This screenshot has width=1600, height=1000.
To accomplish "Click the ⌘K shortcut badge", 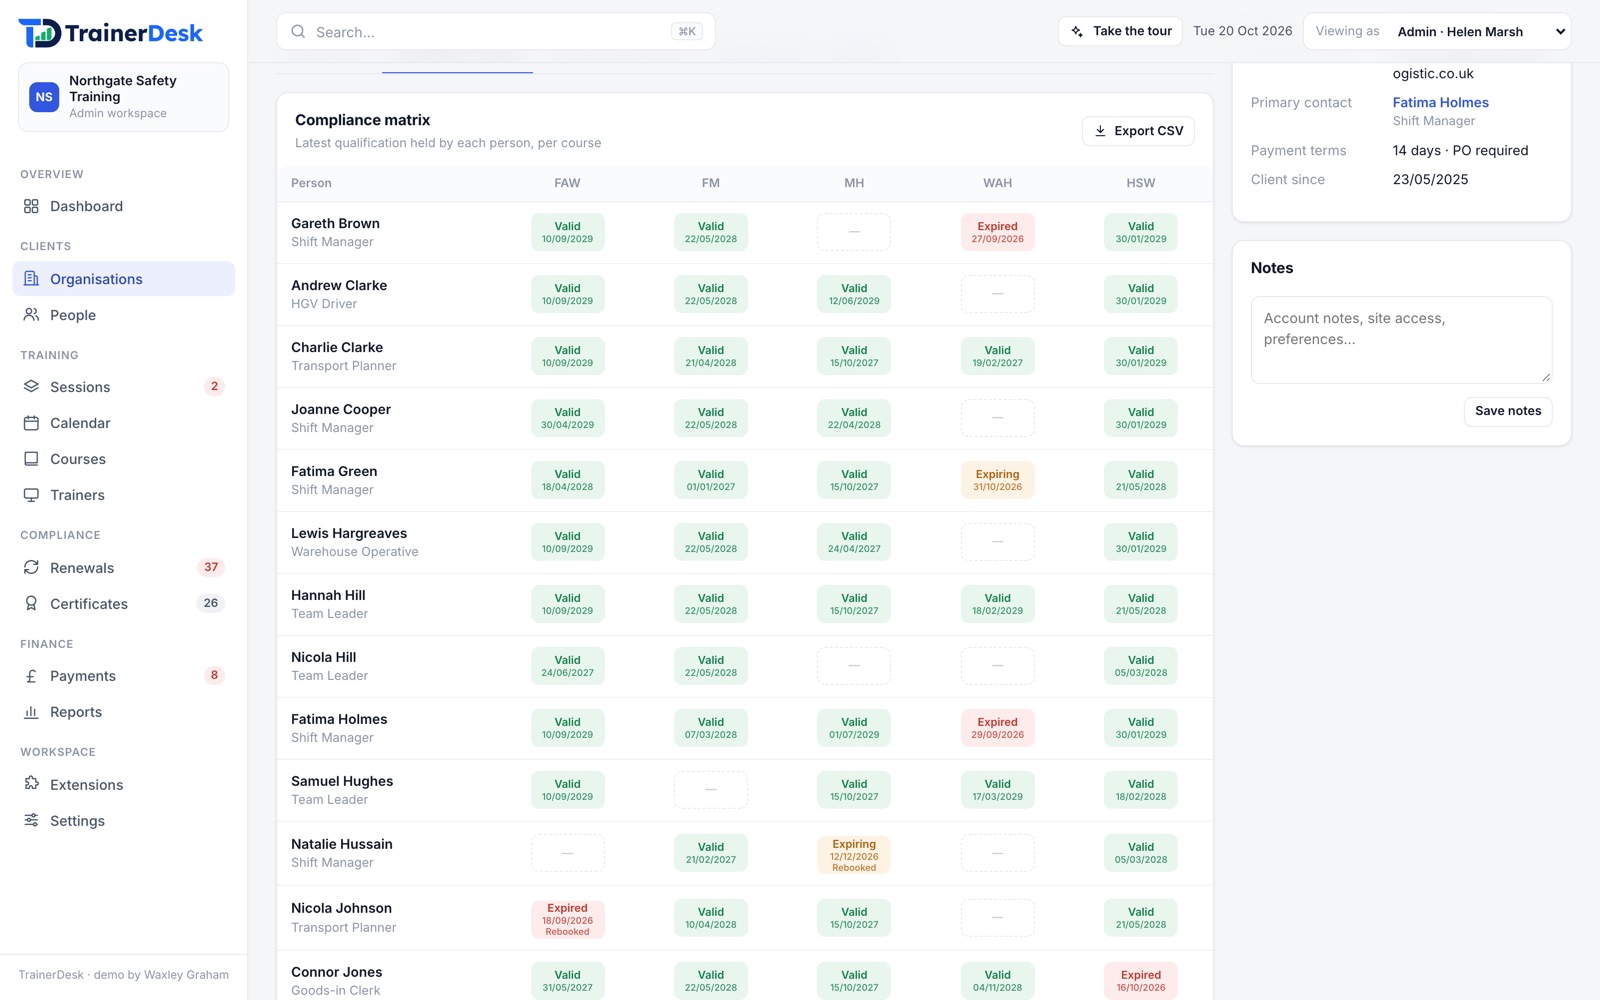I will [687, 32].
